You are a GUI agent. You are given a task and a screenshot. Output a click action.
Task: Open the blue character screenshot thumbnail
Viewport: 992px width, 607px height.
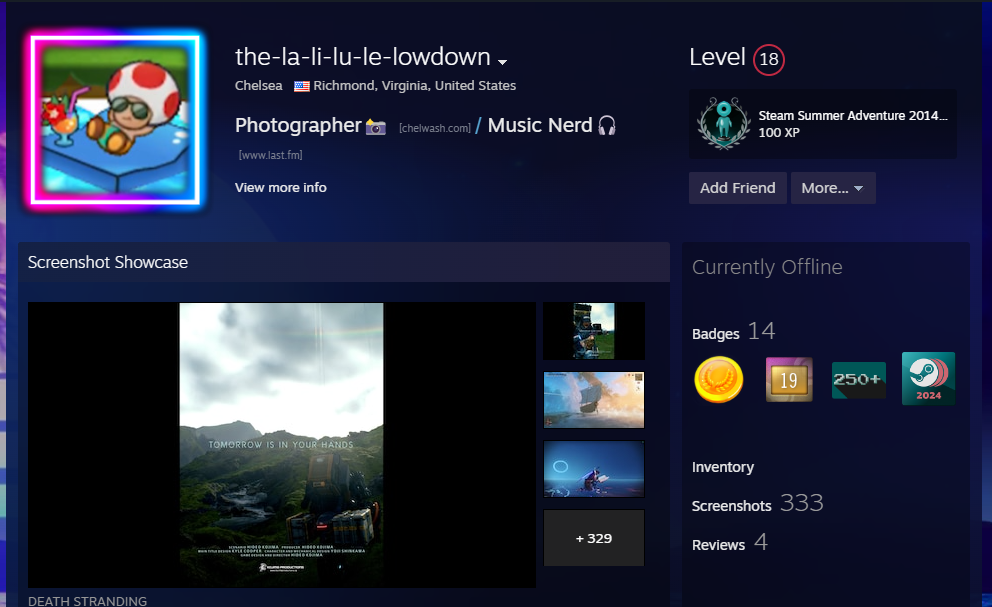[593, 469]
